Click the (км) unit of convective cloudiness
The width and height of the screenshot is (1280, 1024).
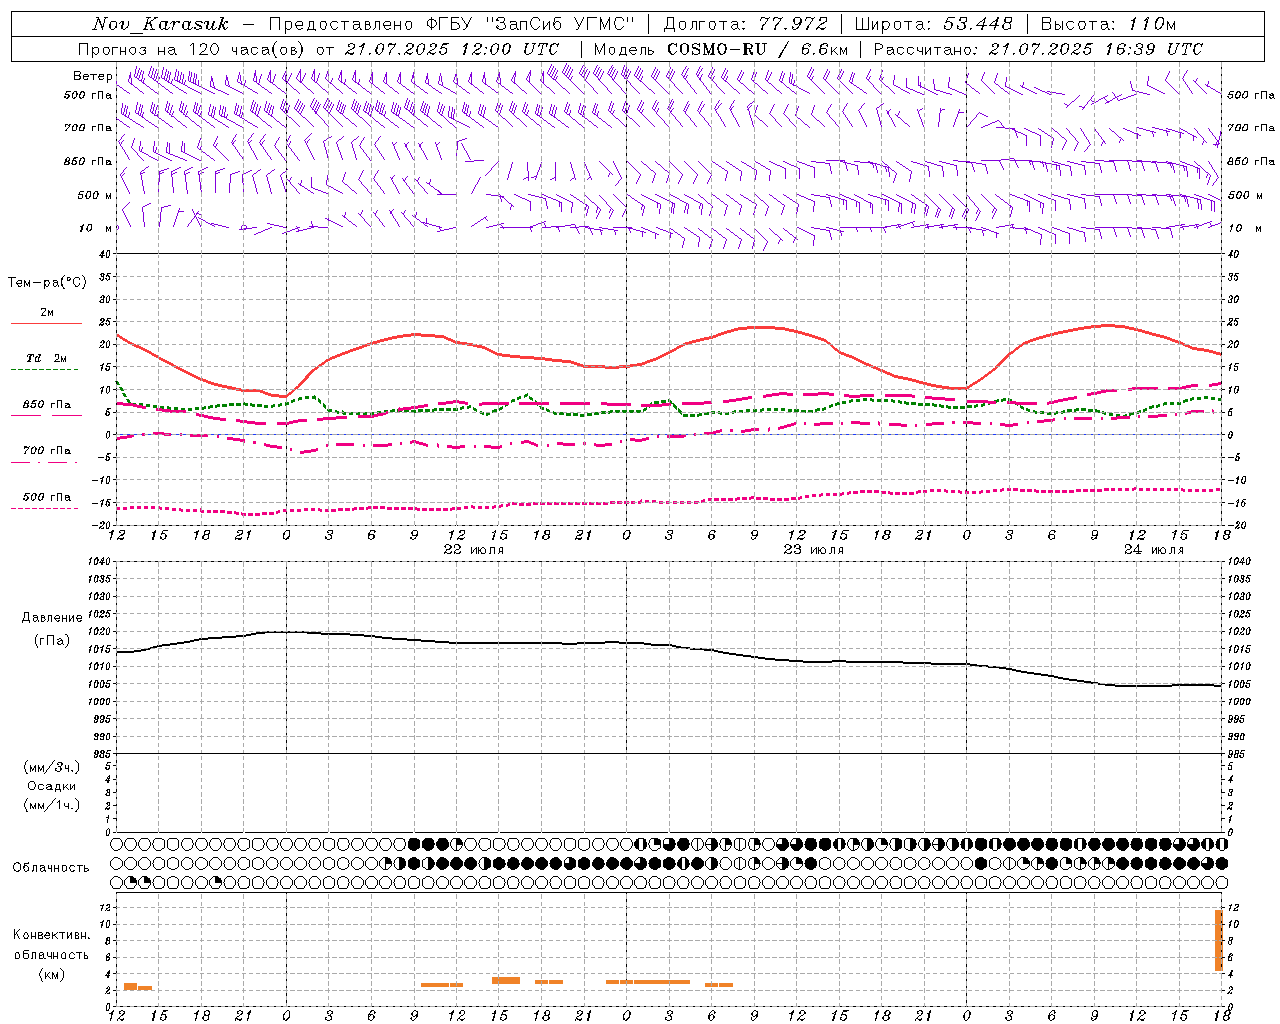tap(51, 974)
